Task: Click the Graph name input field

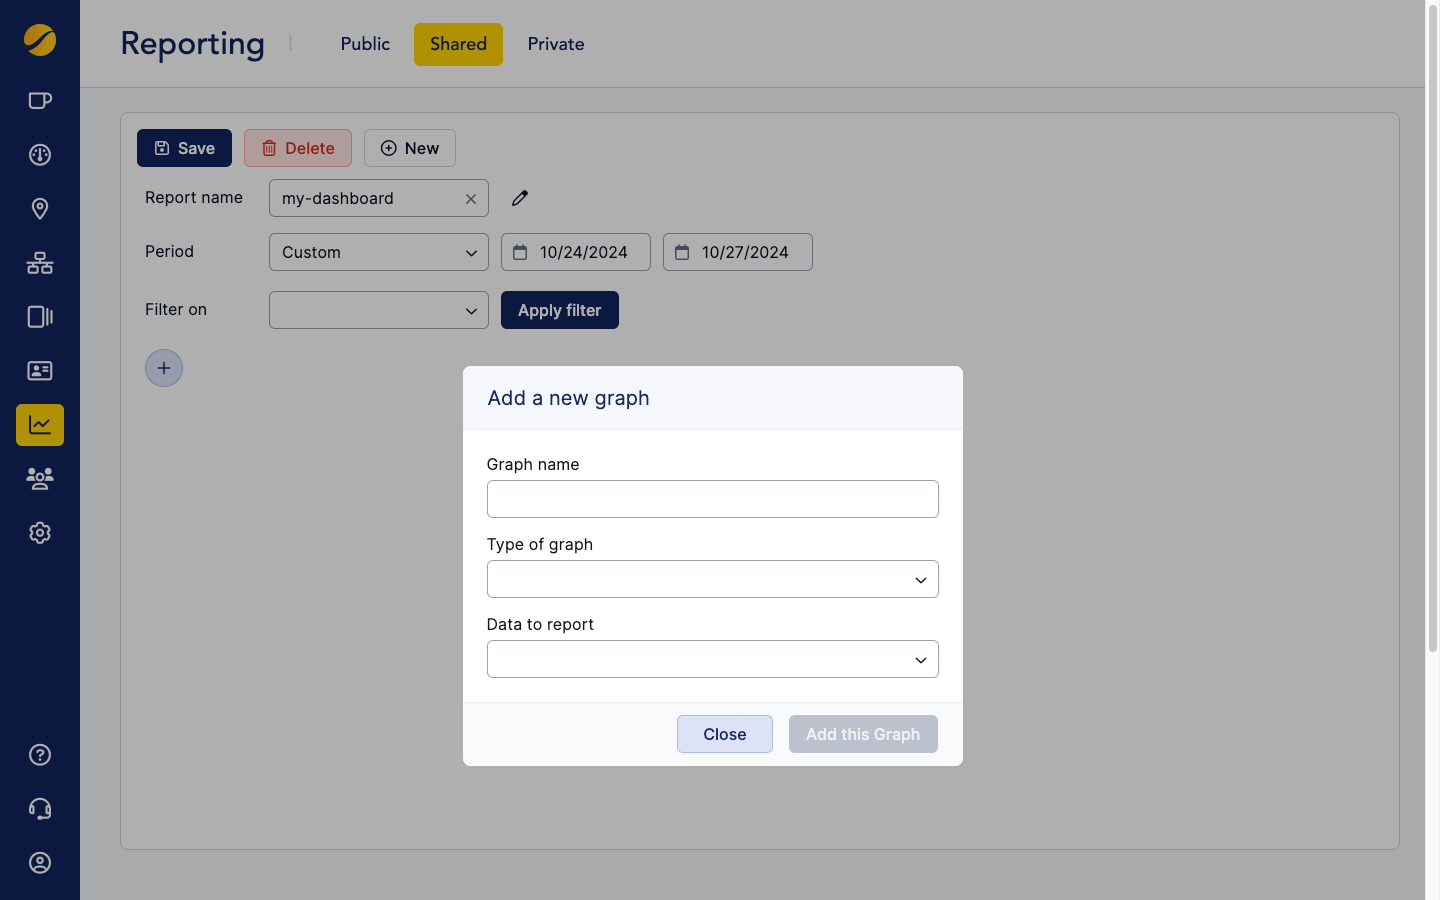Action: pos(712,499)
